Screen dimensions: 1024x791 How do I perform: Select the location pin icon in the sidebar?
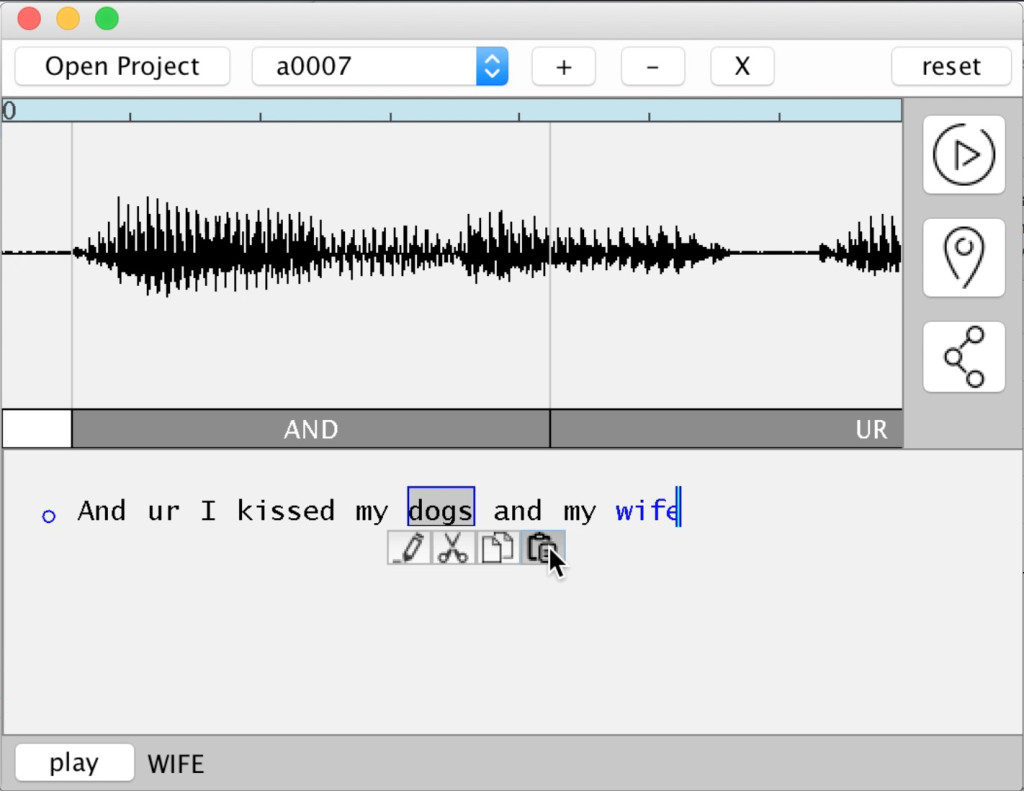pyautogui.click(x=963, y=257)
